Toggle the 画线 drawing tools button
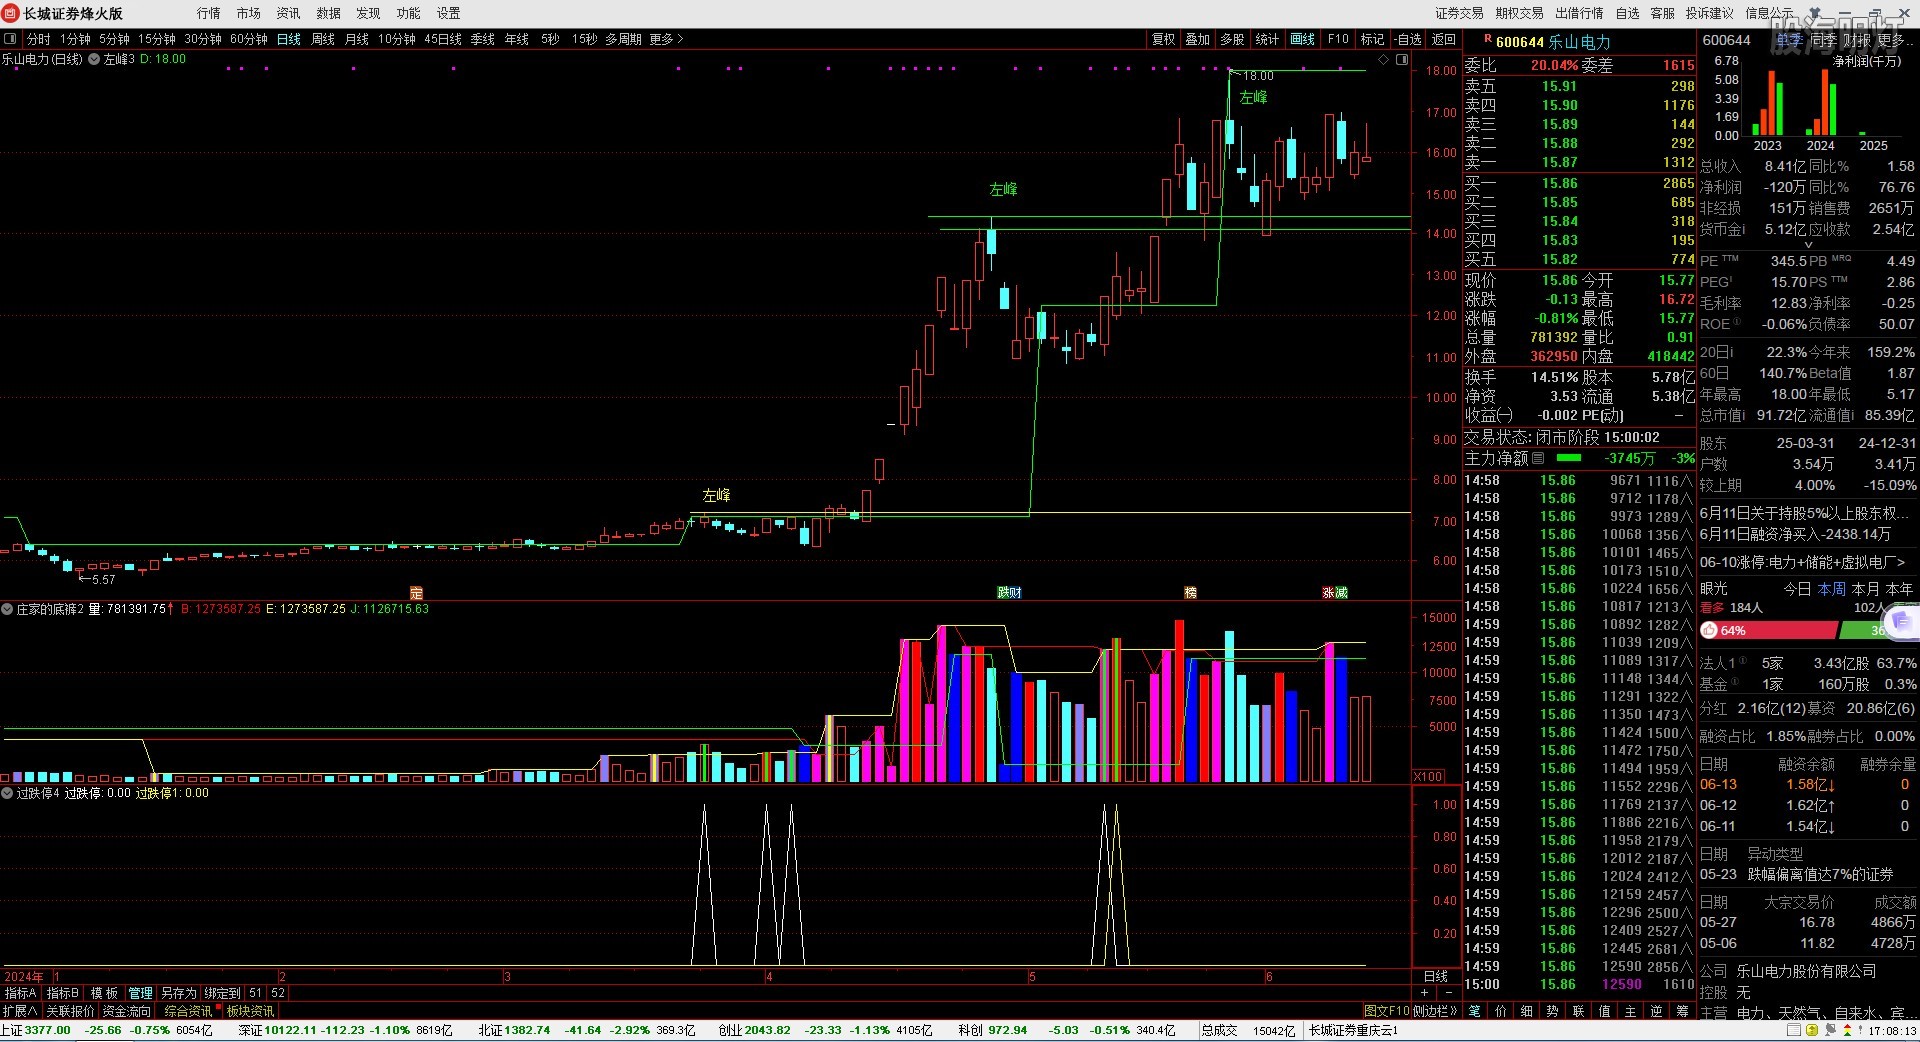1920x1042 pixels. click(x=1303, y=39)
